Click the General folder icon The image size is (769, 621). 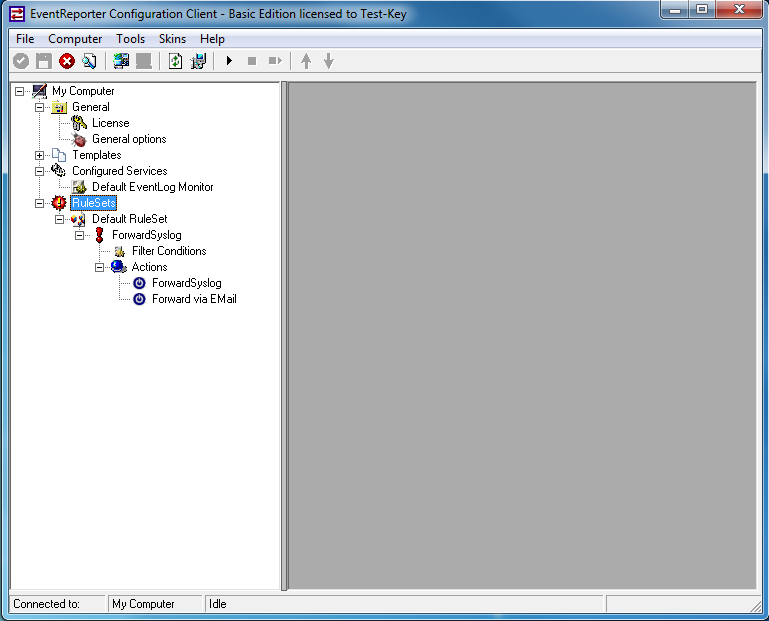pos(59,107)
